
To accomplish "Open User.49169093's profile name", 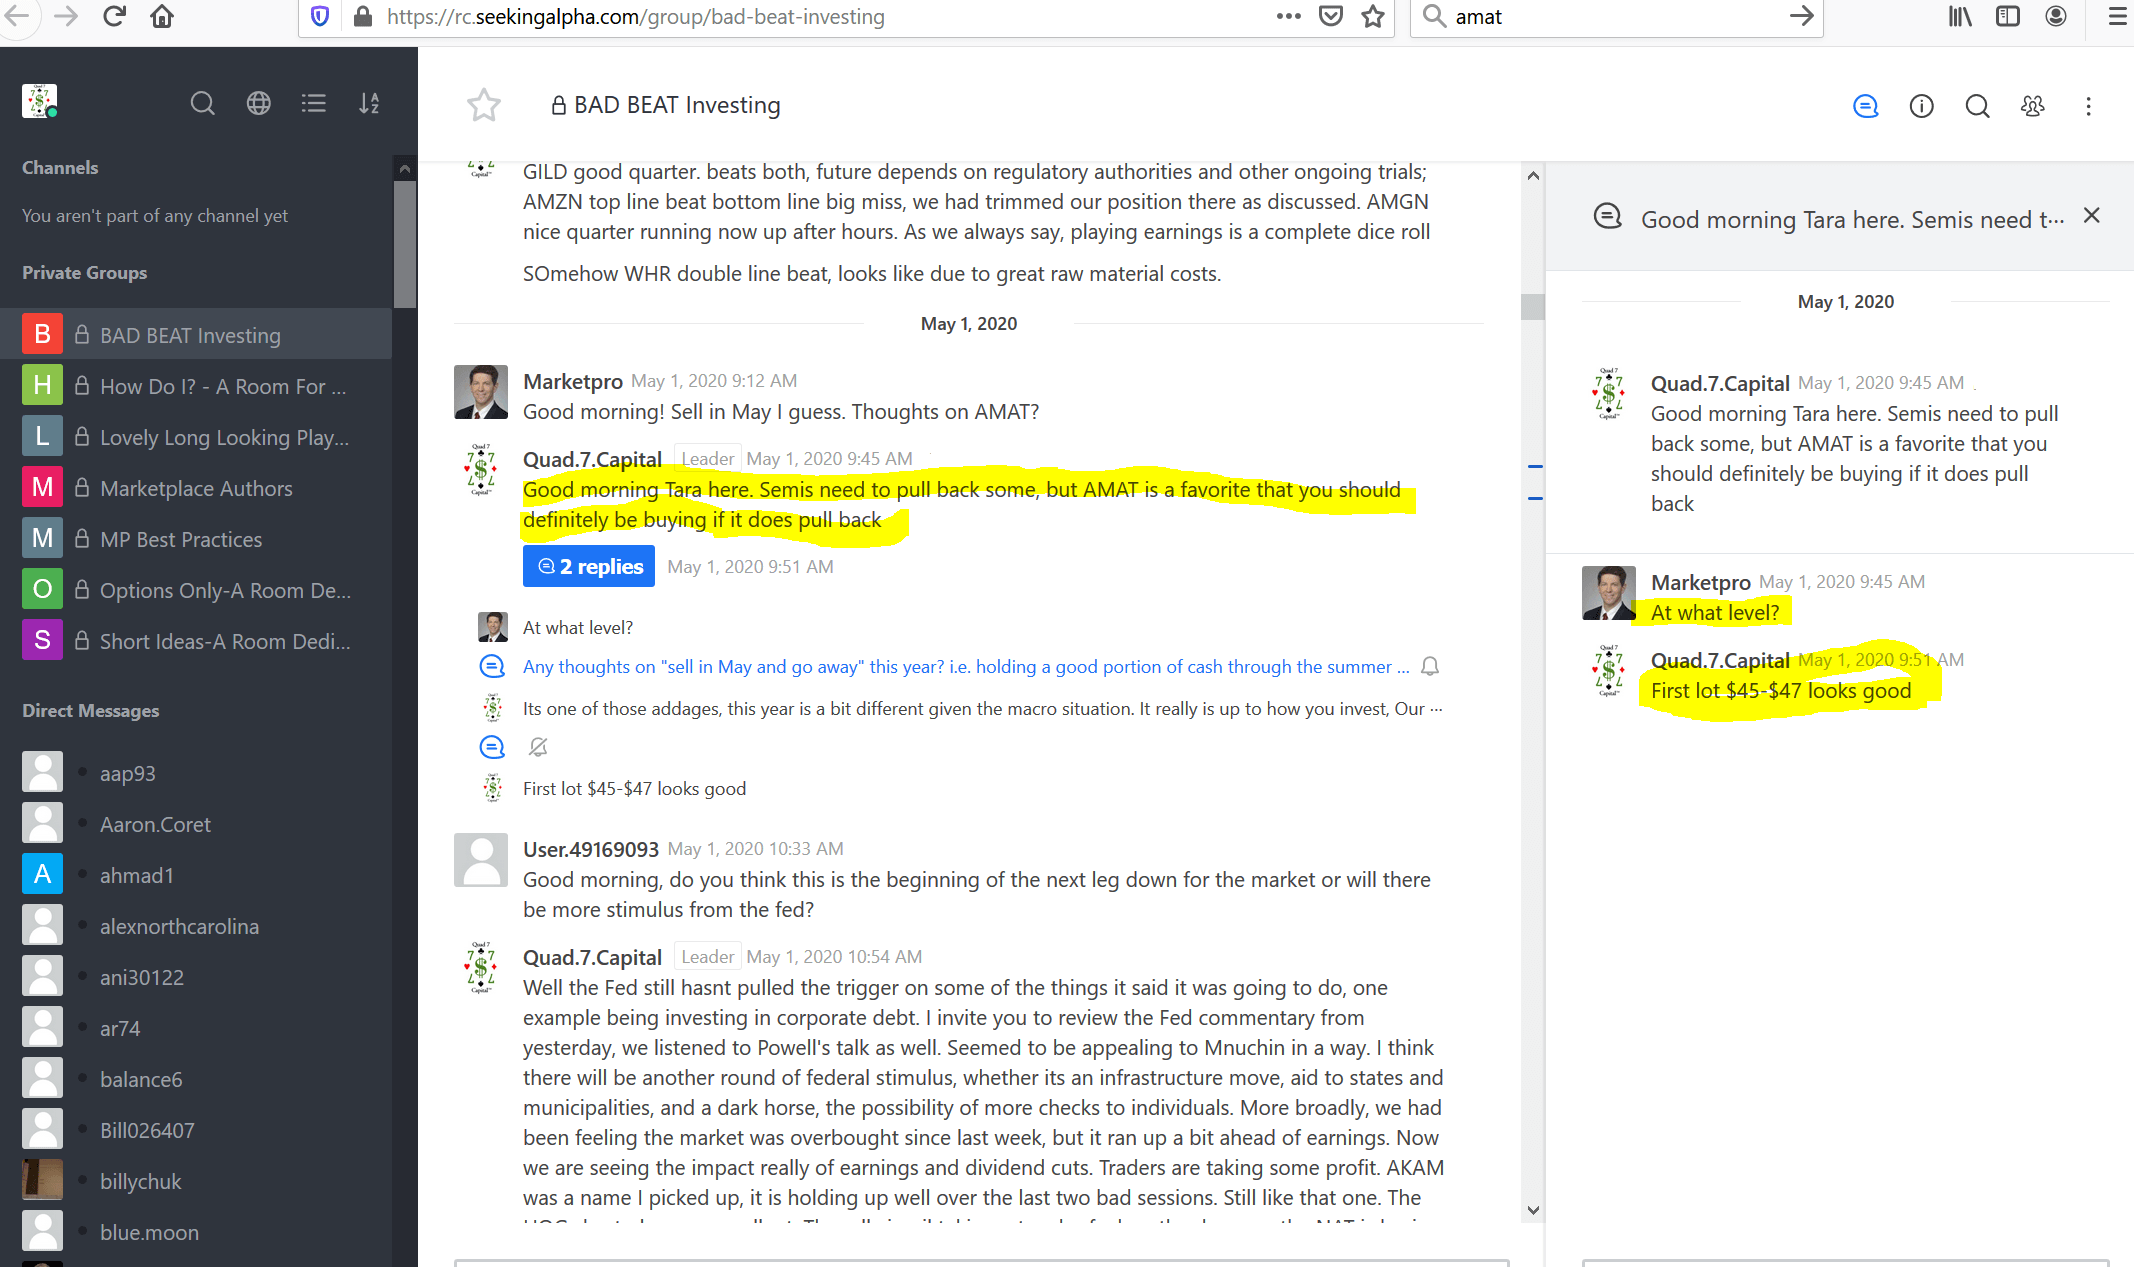I will (591, 849).
